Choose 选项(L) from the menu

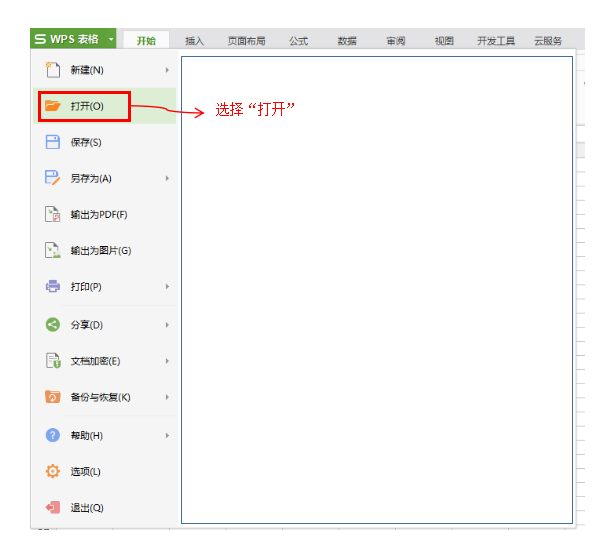pyautogui.click(x=105, y=471)
